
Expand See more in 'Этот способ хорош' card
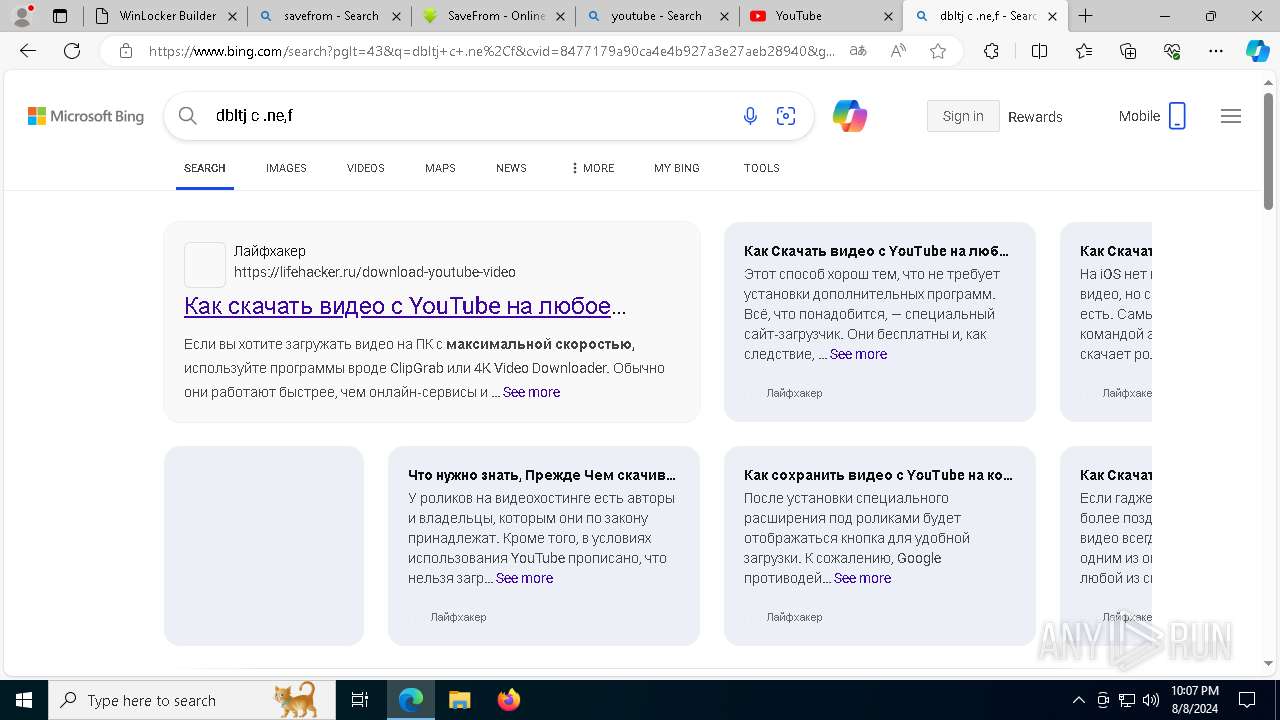pos(858,354)
